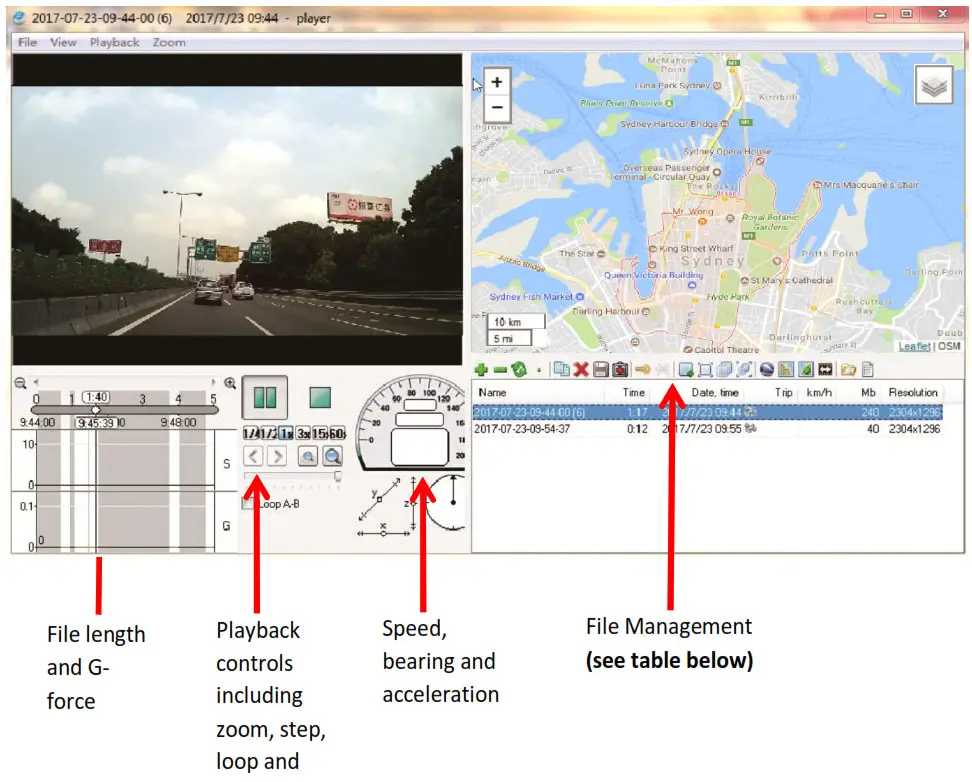Stop the video playback
This screenshot has width=972, height=782.
(x=318, y=396)
